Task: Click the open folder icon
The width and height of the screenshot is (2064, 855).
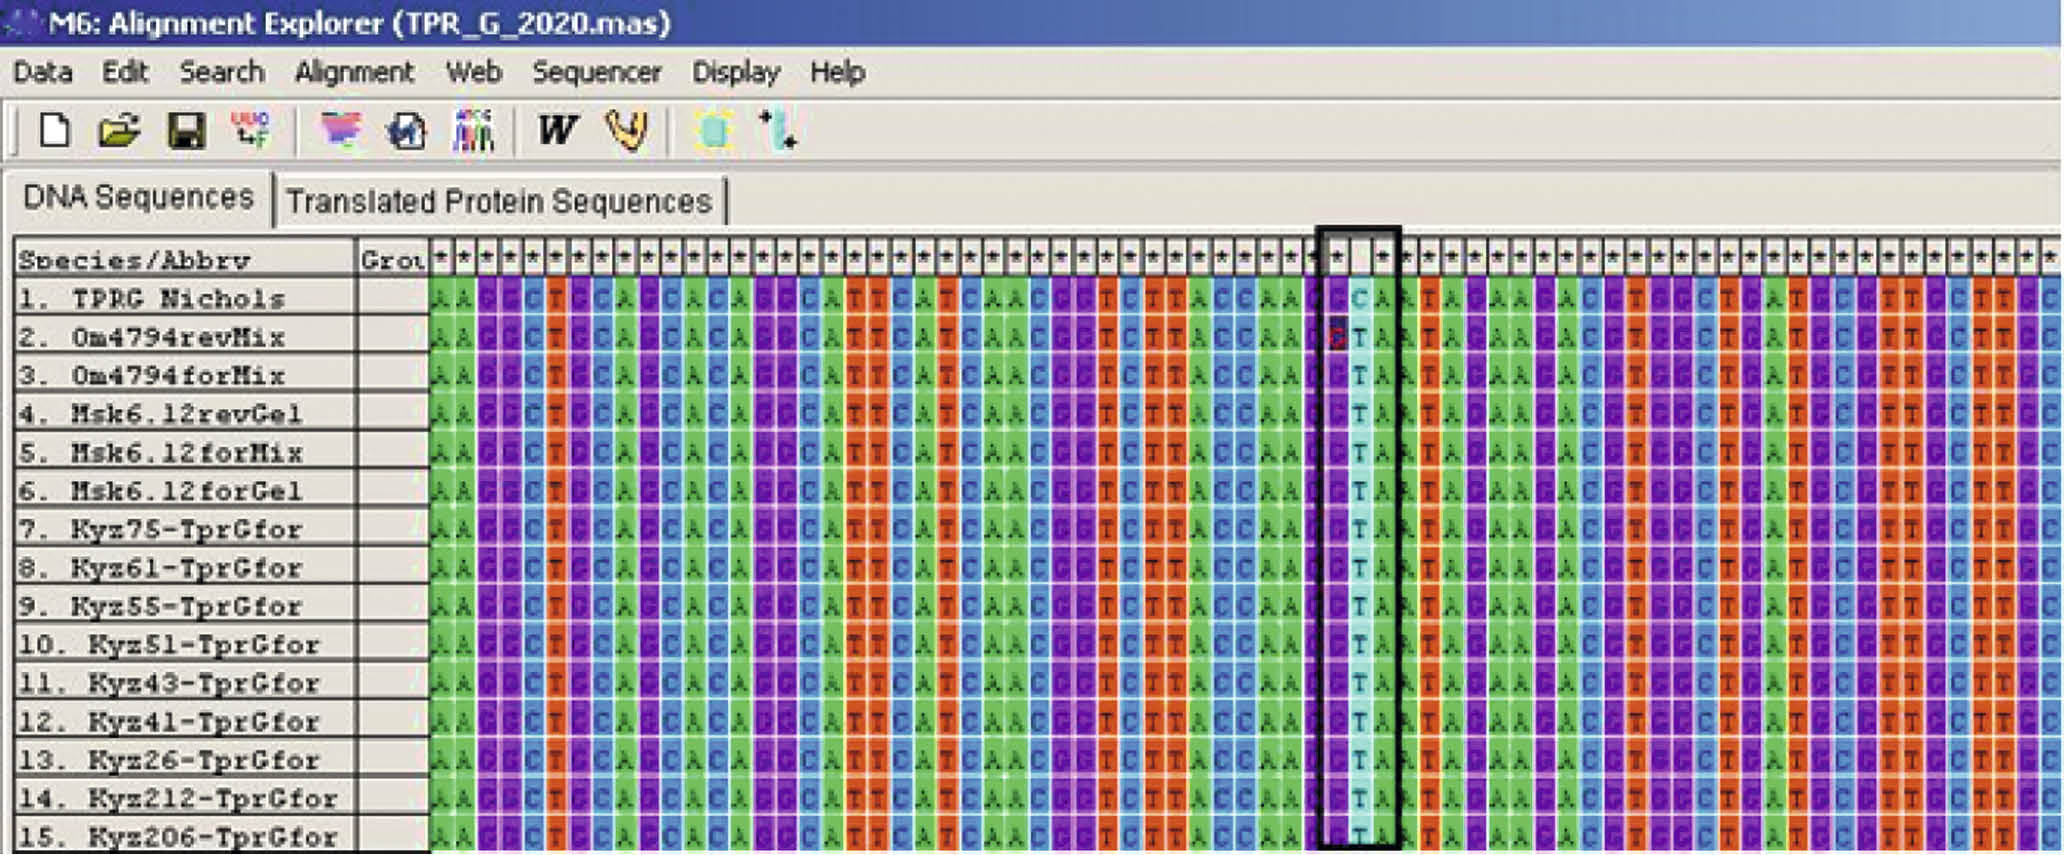Action: click(x=119, y=130)
